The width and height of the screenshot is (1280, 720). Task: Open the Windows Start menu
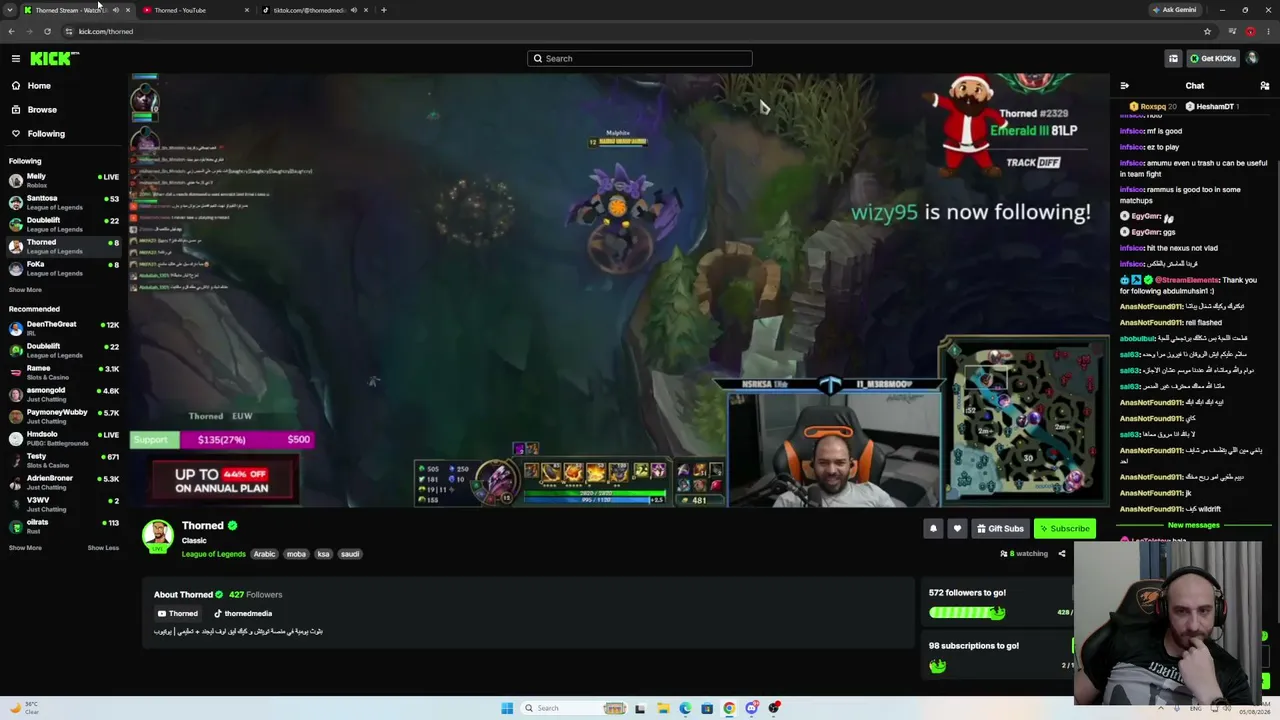pyautogui.click(x=507, y=708)
